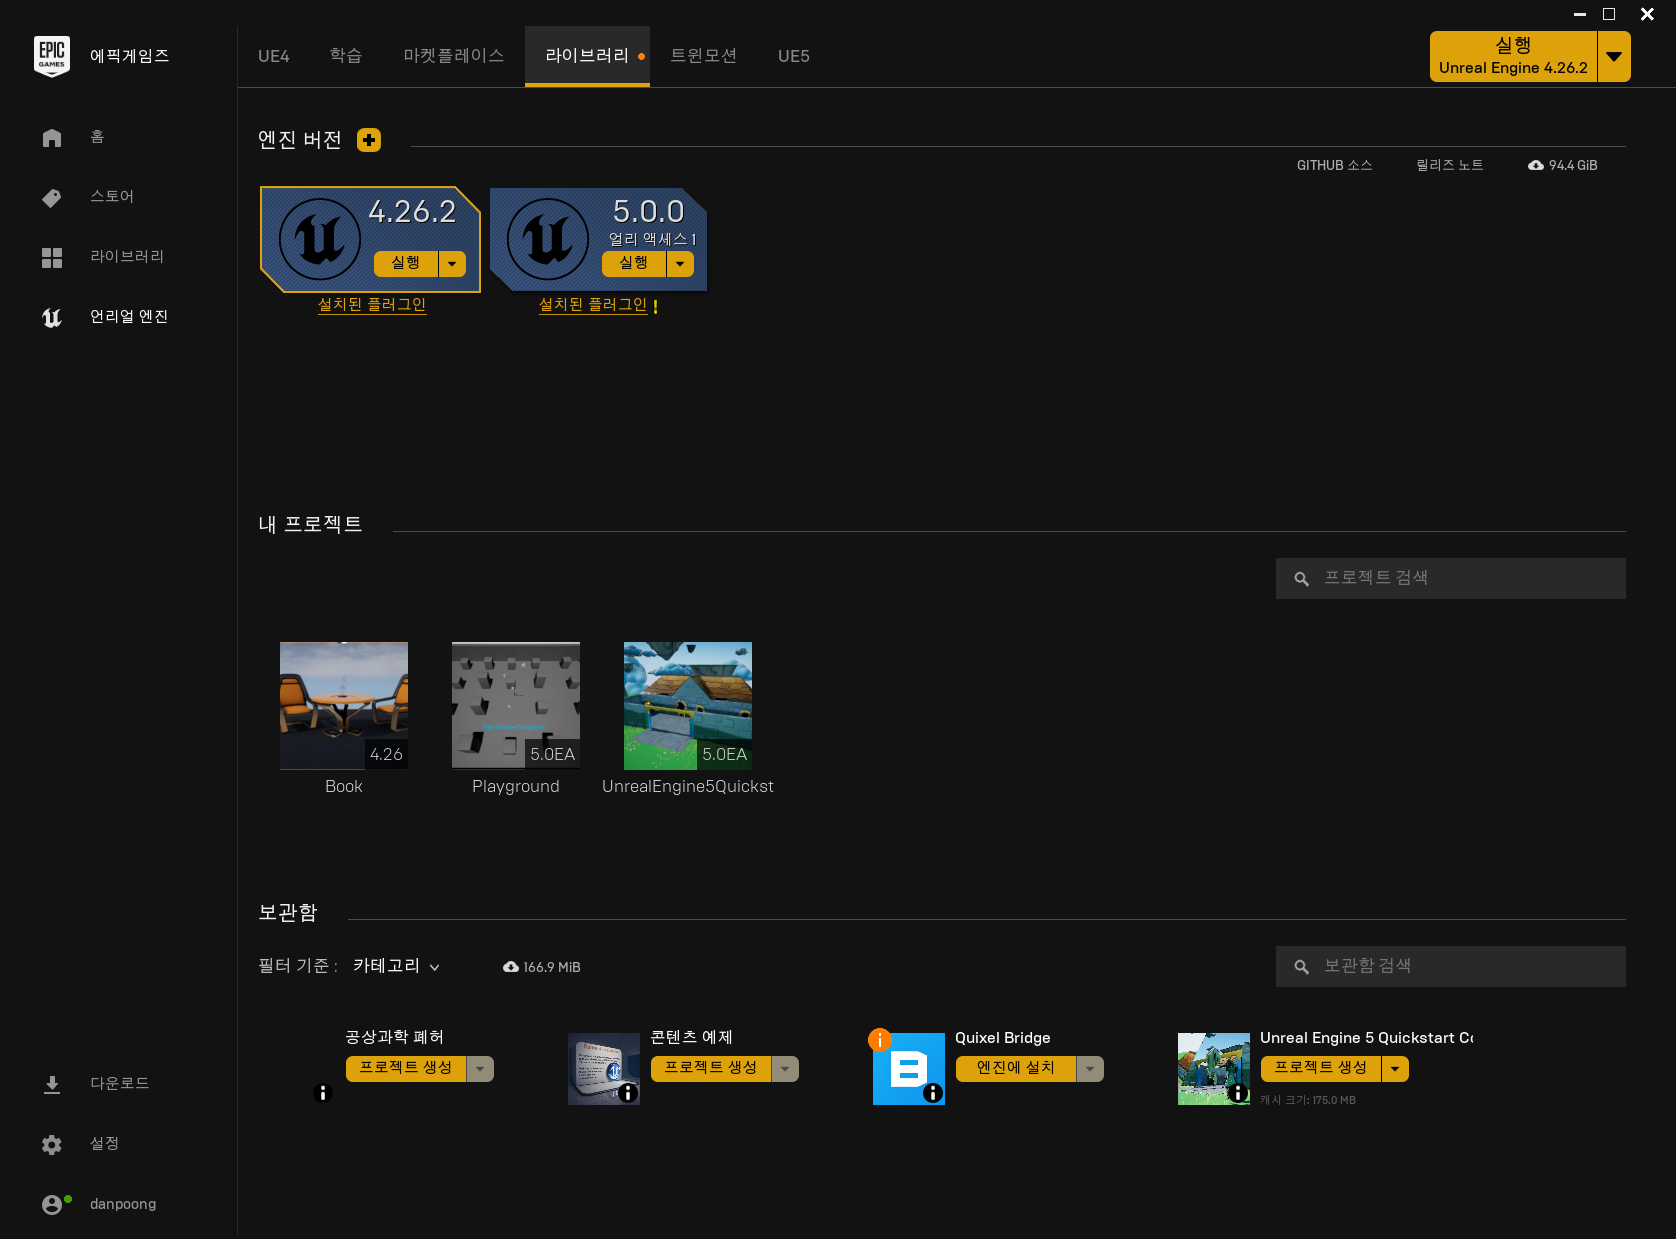Expand 5.0.0 실행 options dropdown
Image resolution: width=1676 pixels, height=1239 pixels.
[x=680, y=263]
